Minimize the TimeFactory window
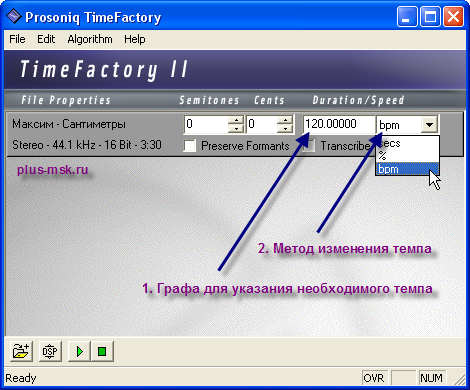Viewport: 470px width, 390px height. click(407, 16)
